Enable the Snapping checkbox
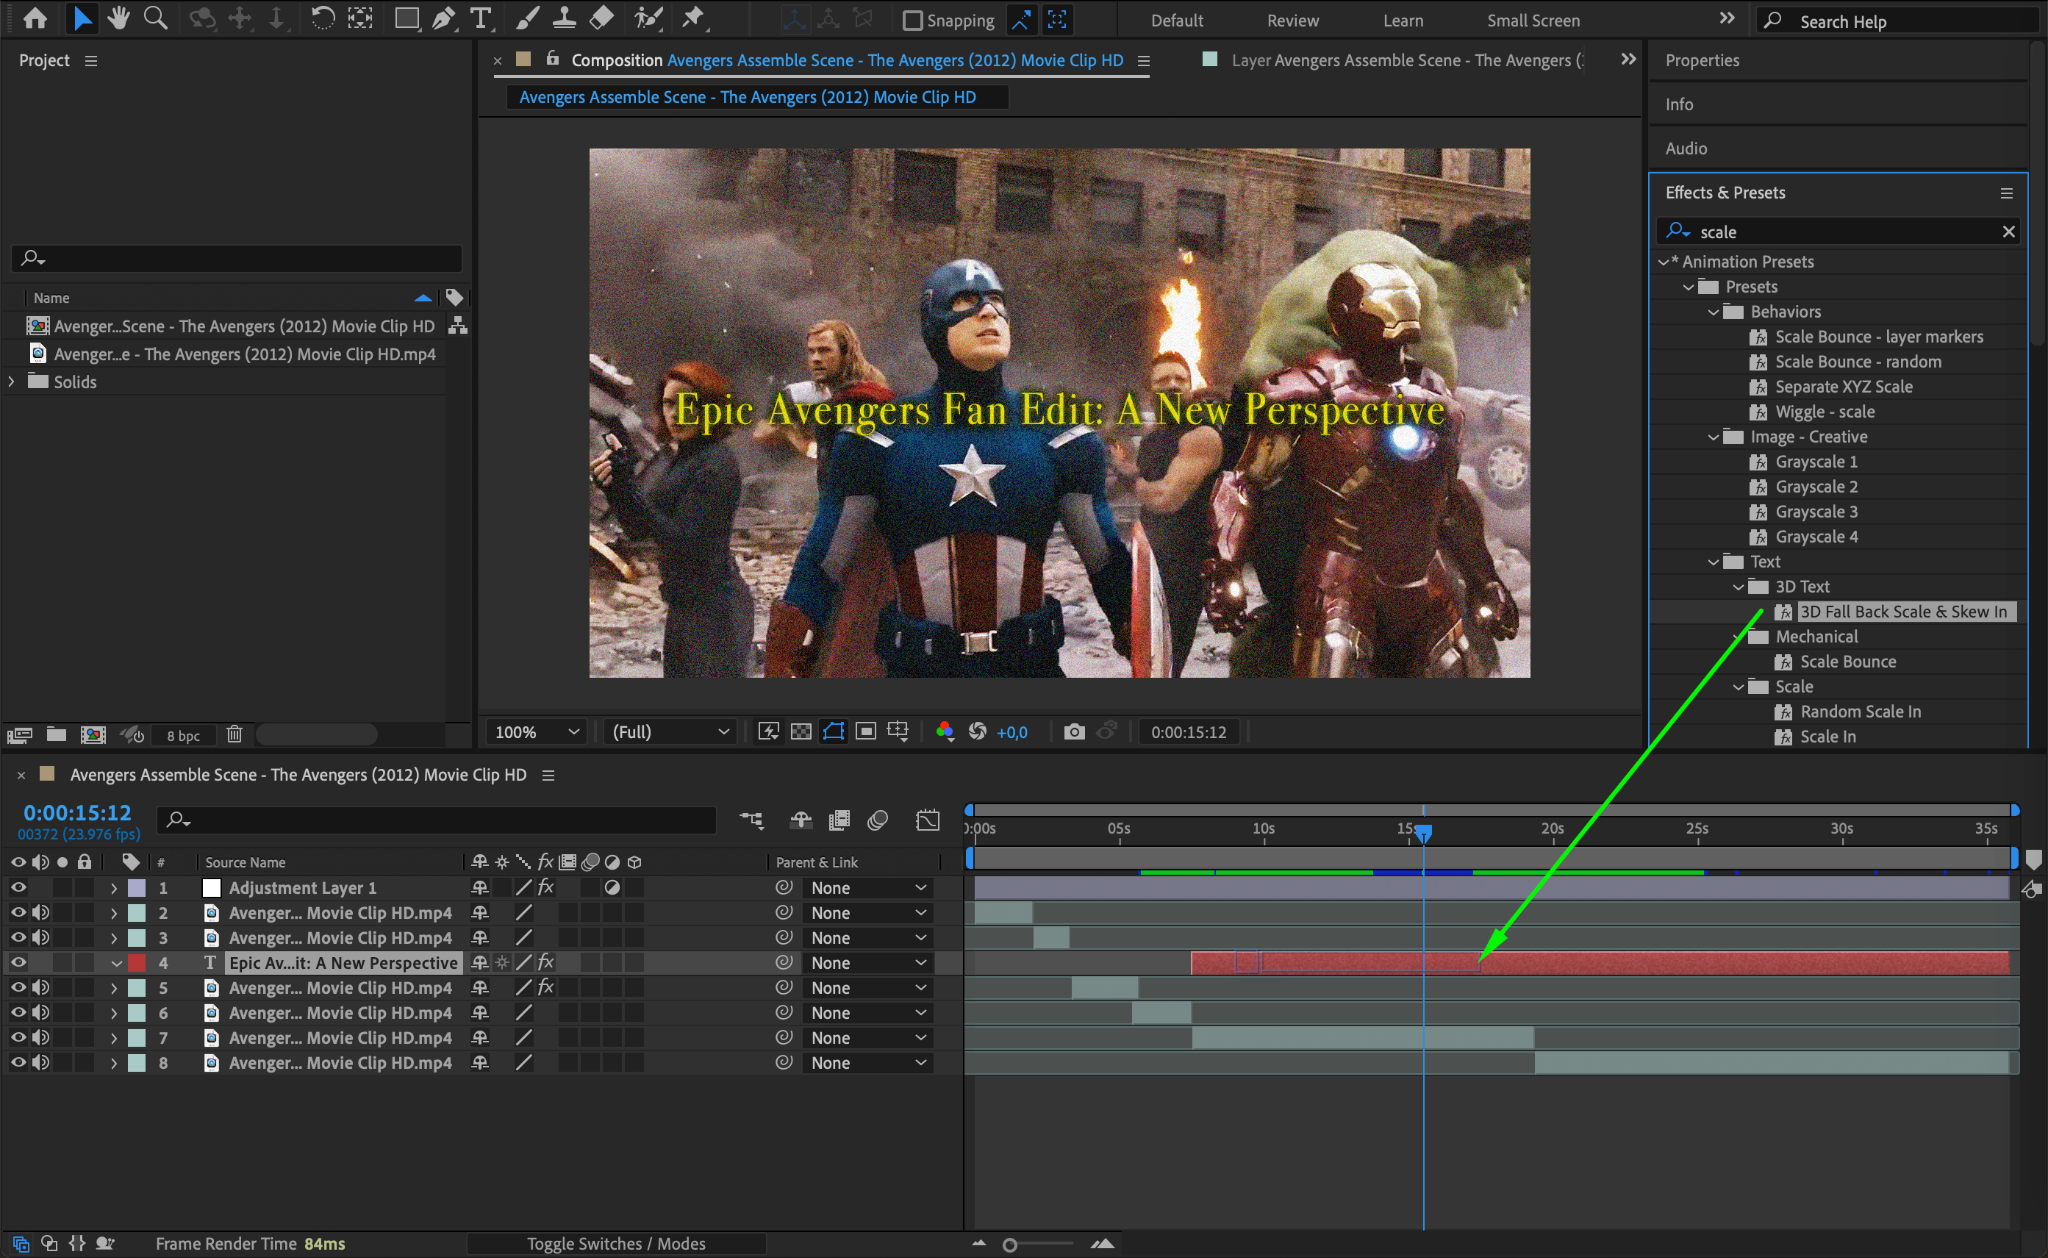The image size is (2048, 1258). point(912,20)
